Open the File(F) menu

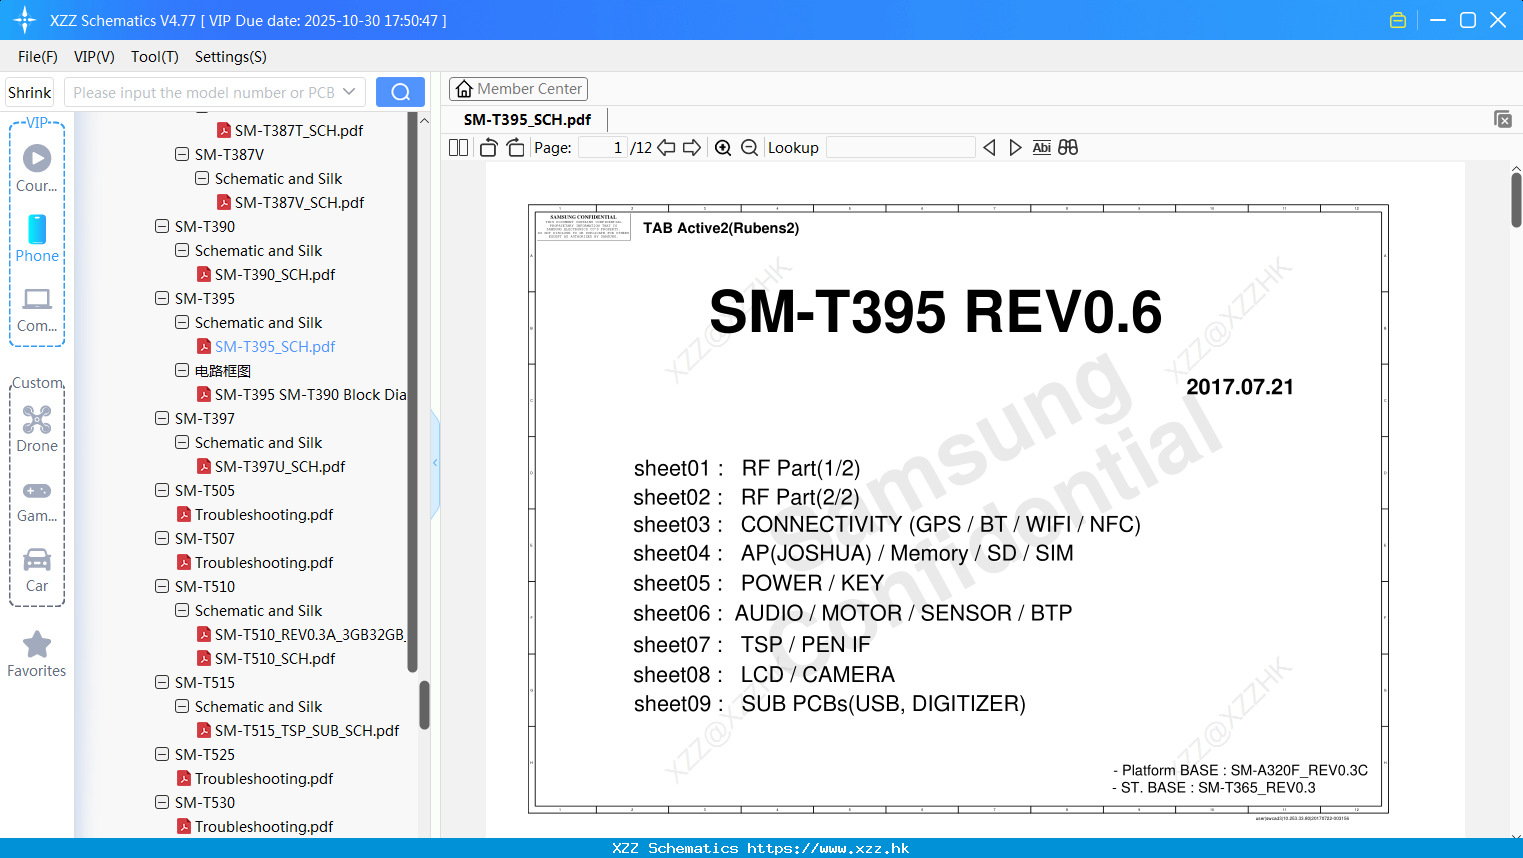(38, 57)
